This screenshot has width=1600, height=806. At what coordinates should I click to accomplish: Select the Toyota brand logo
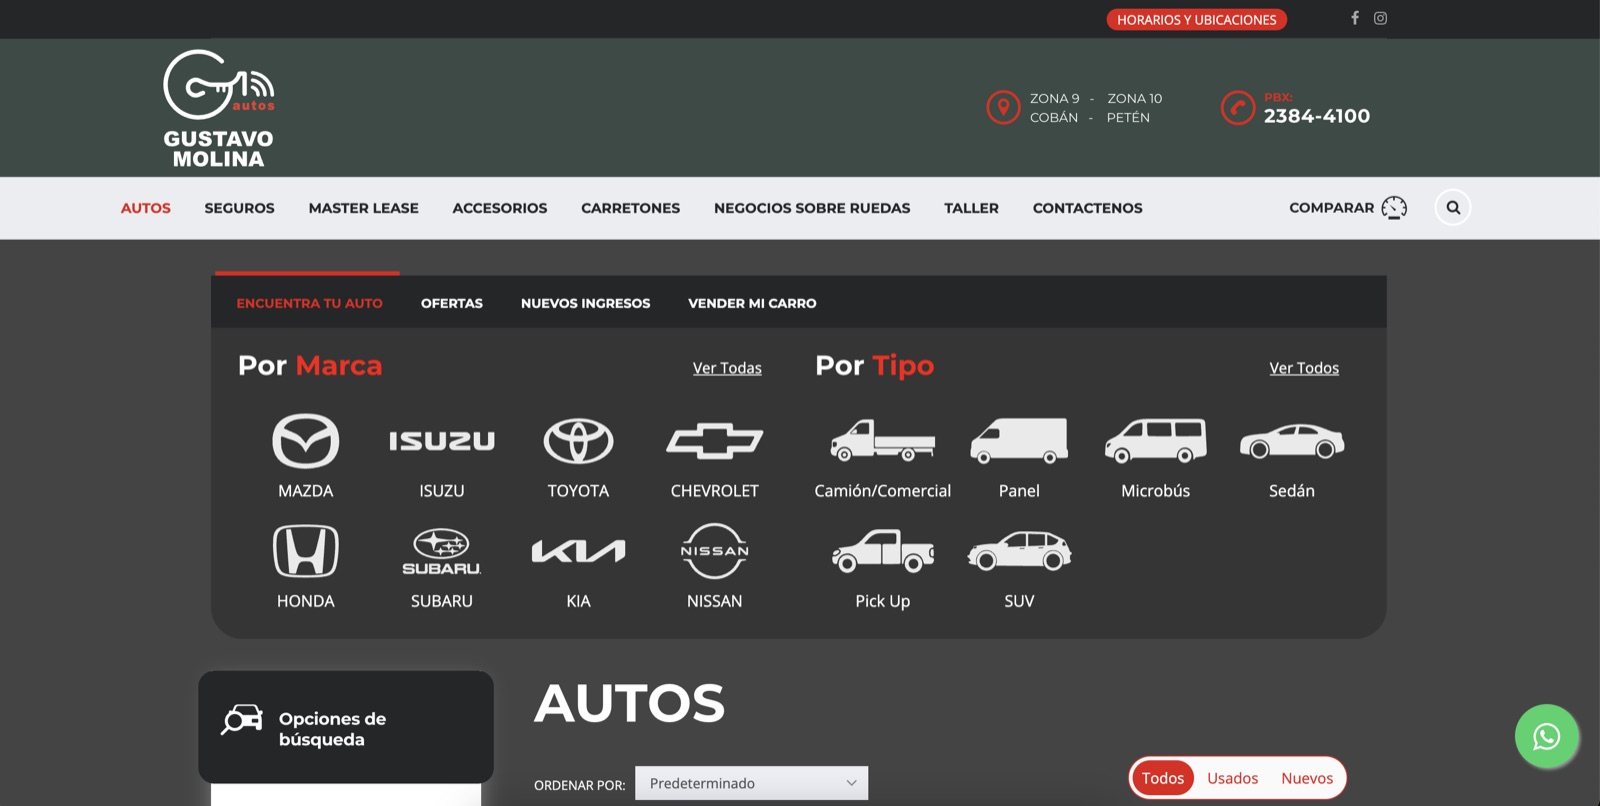578,441
